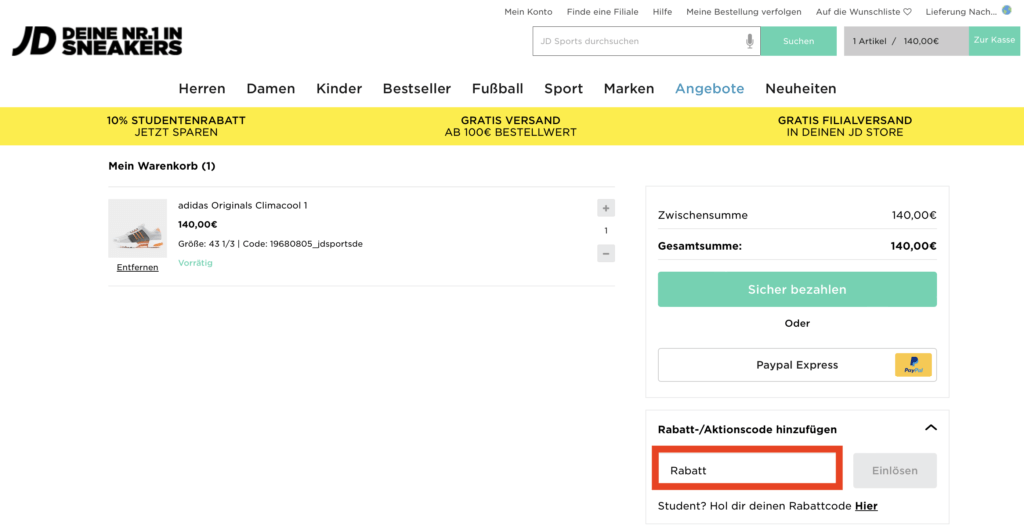Viewport: 1024px width, 529px height.
Task: Open the adidas Originals Climacool 1 product title
Action: coord(243,206)
